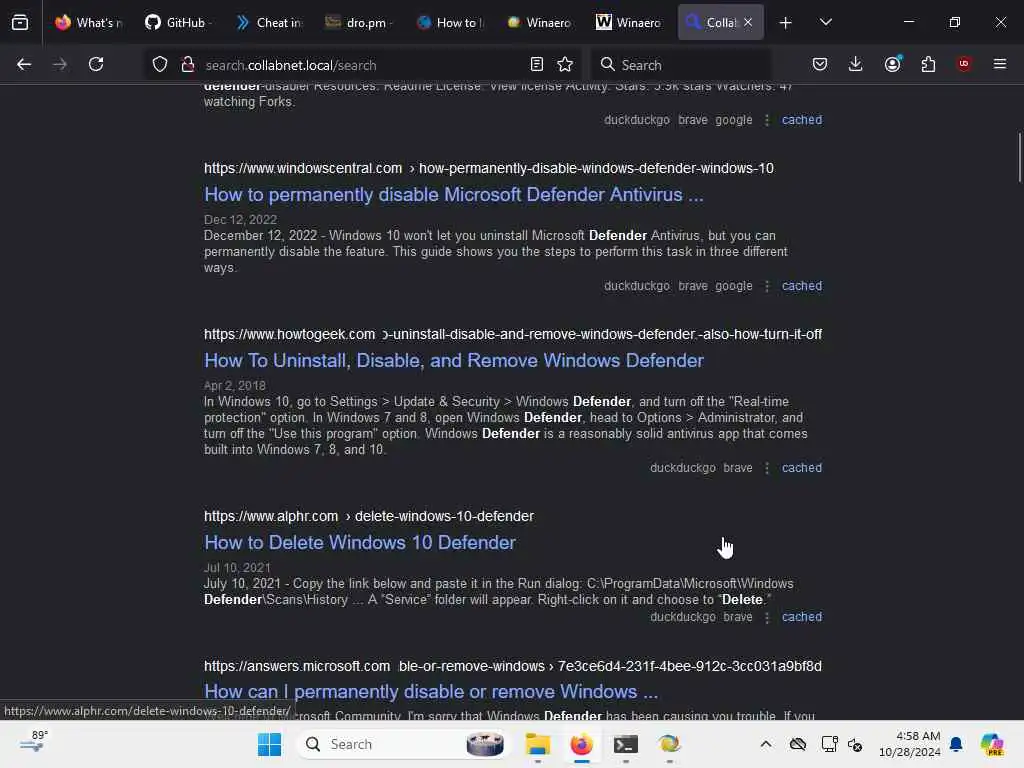1024x768 pixels.
Task: Open the muted volume tray icon
Action: click(x=855, y=744)
